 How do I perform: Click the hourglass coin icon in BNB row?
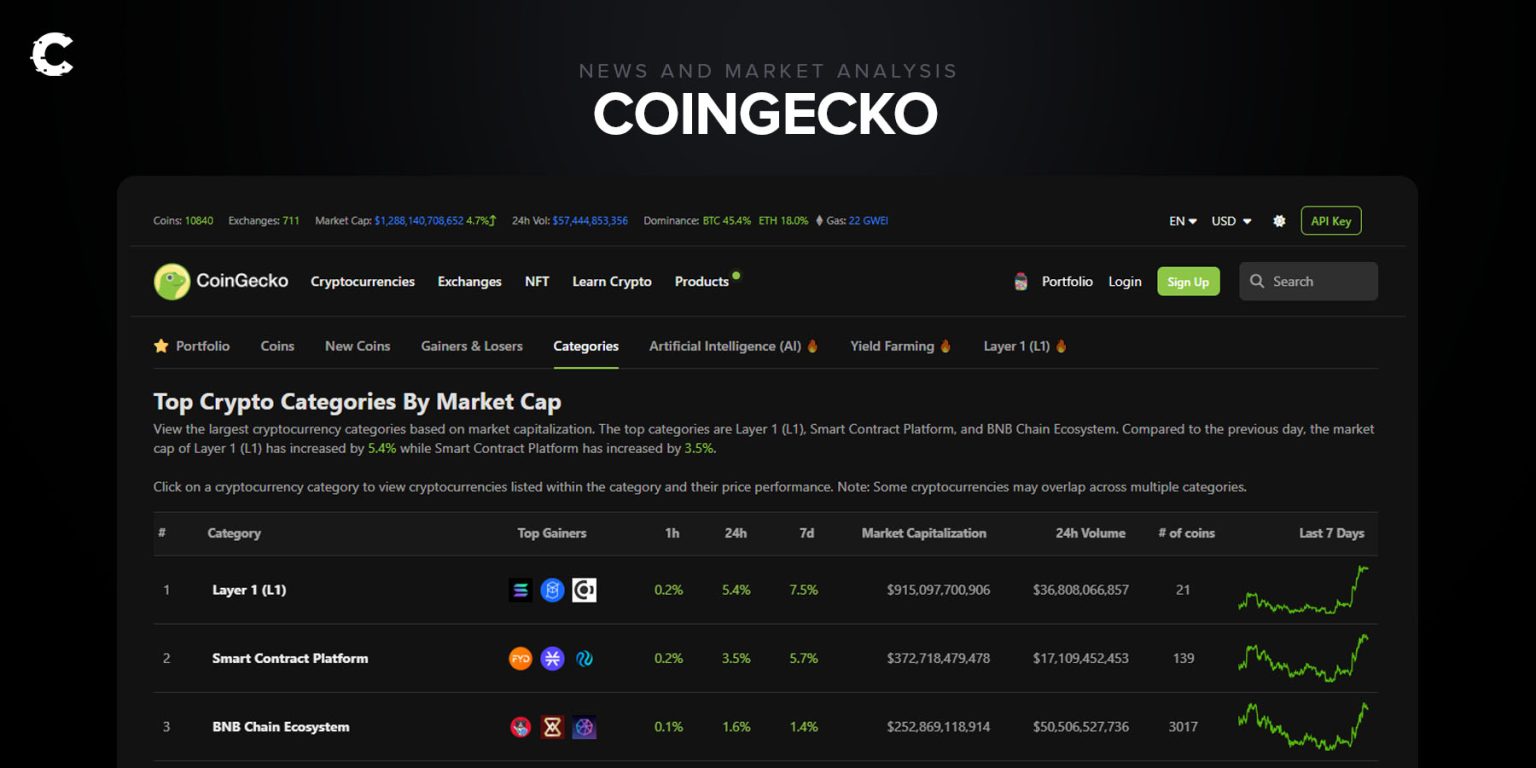[552, 727]
